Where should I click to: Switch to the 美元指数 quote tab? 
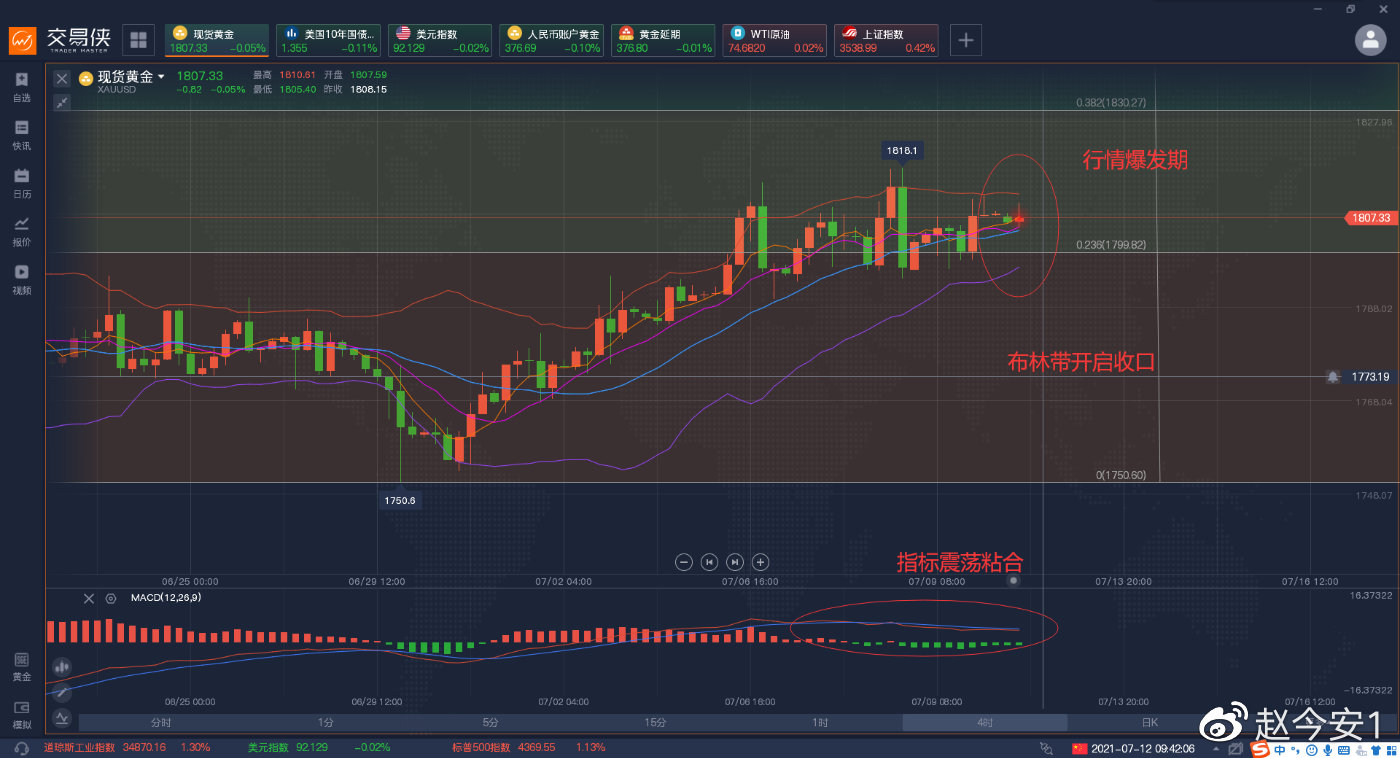441,40
